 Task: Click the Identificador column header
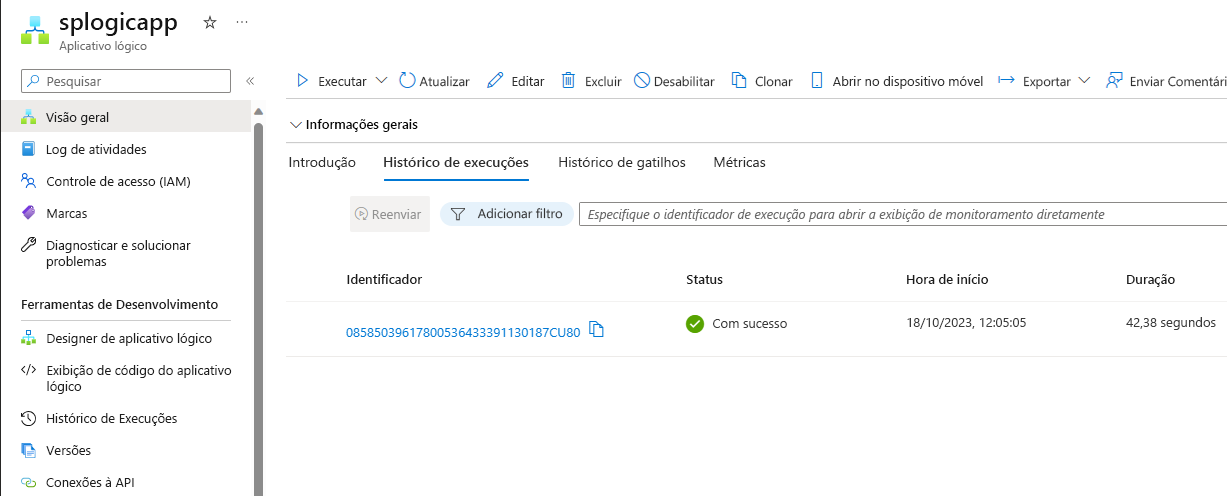[x=384, y=280]
